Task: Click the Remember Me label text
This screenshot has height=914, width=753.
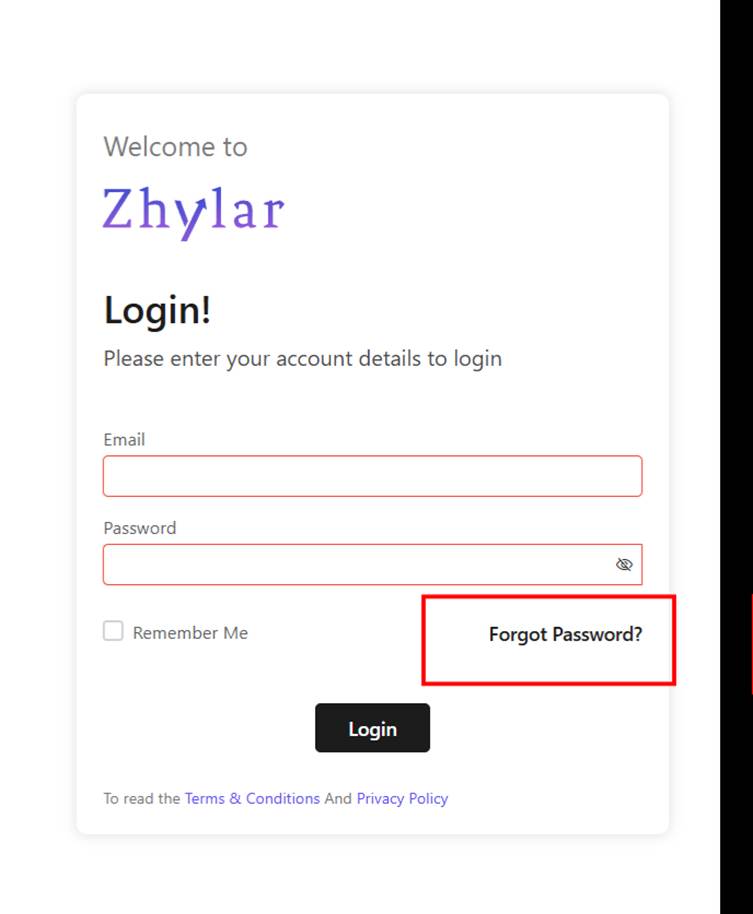Action: (x=190, y=633)
